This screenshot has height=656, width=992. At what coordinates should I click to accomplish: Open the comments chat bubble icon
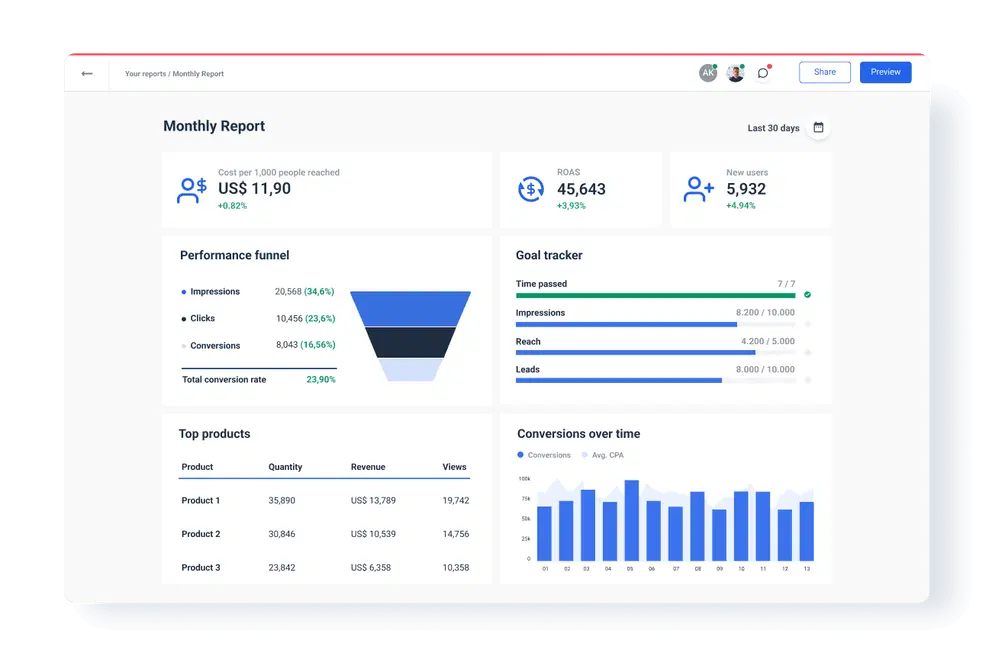[x=763, y=73]
